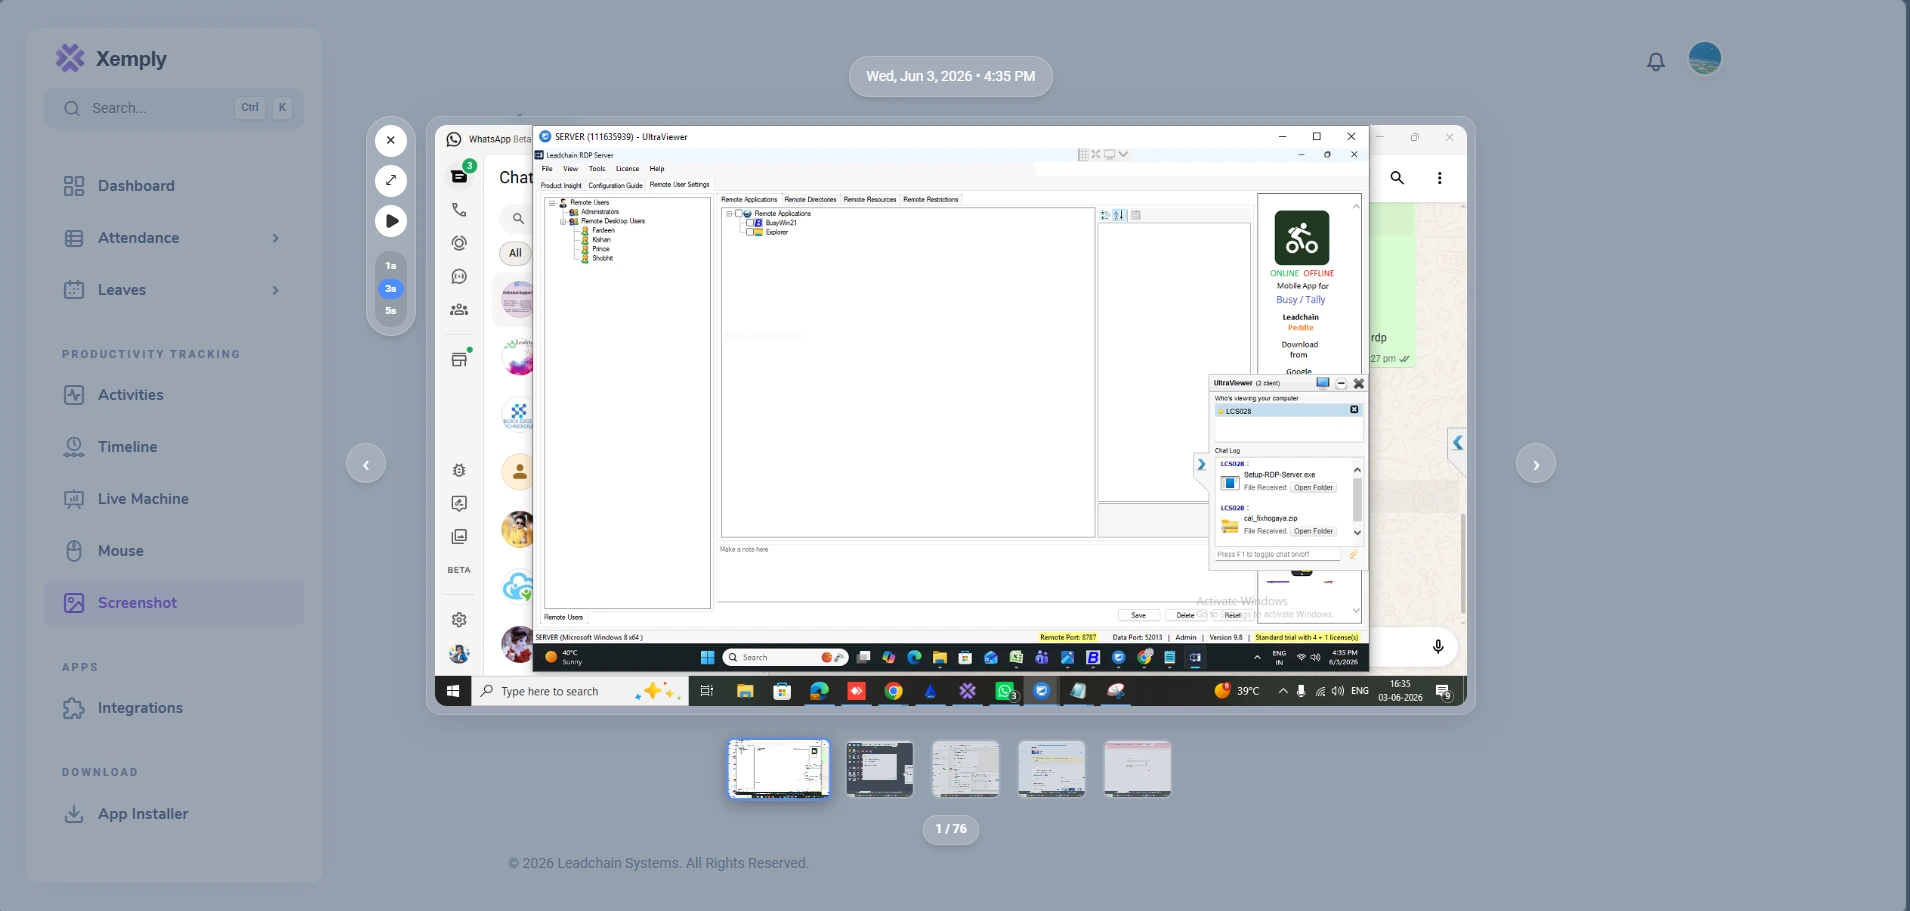
Task: Open the user profile avatar menu
Action: (1705, 58)
